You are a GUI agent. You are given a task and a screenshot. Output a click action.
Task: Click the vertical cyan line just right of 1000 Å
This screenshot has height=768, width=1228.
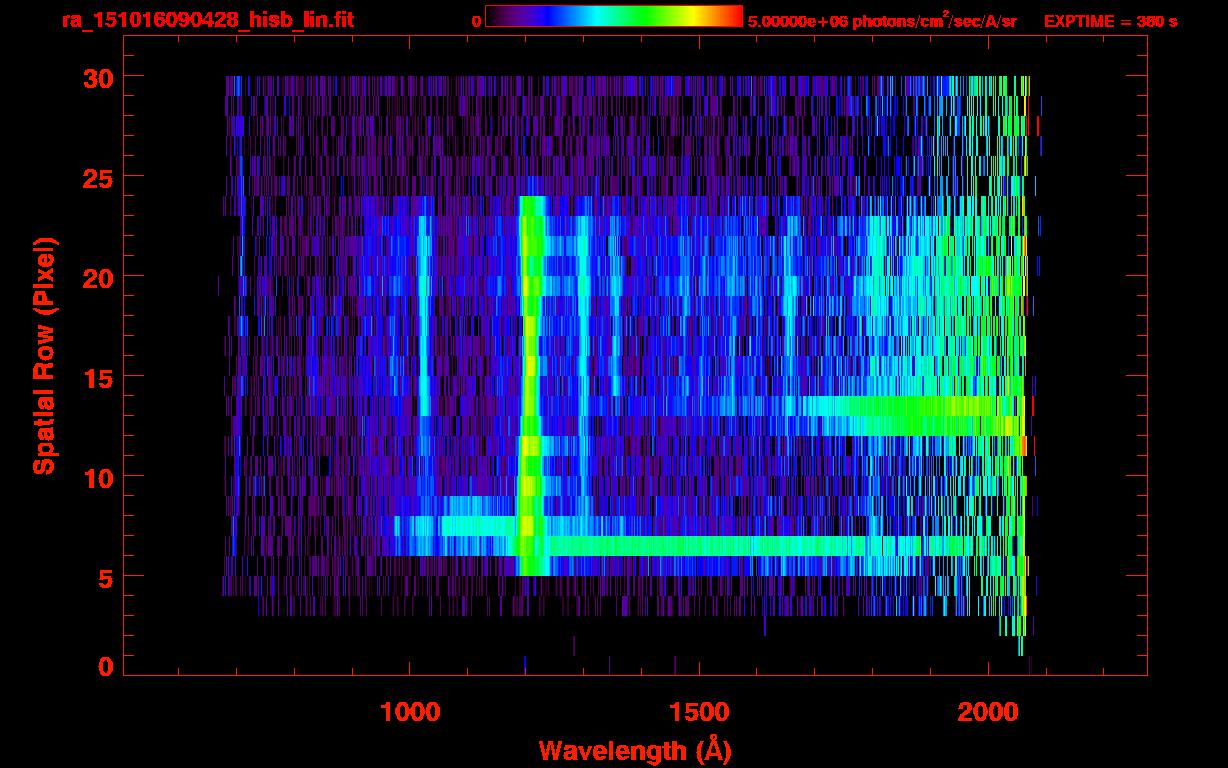click(424, 320)
